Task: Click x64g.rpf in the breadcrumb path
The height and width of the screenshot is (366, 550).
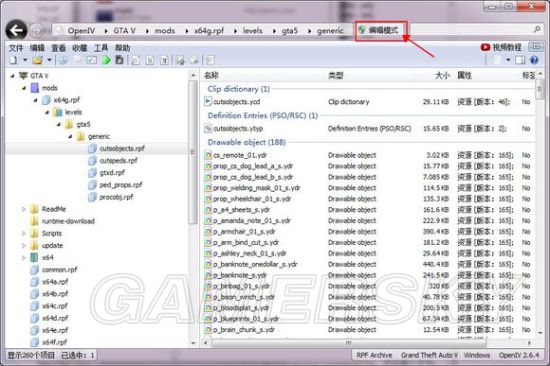Action: tap(209, 31)
